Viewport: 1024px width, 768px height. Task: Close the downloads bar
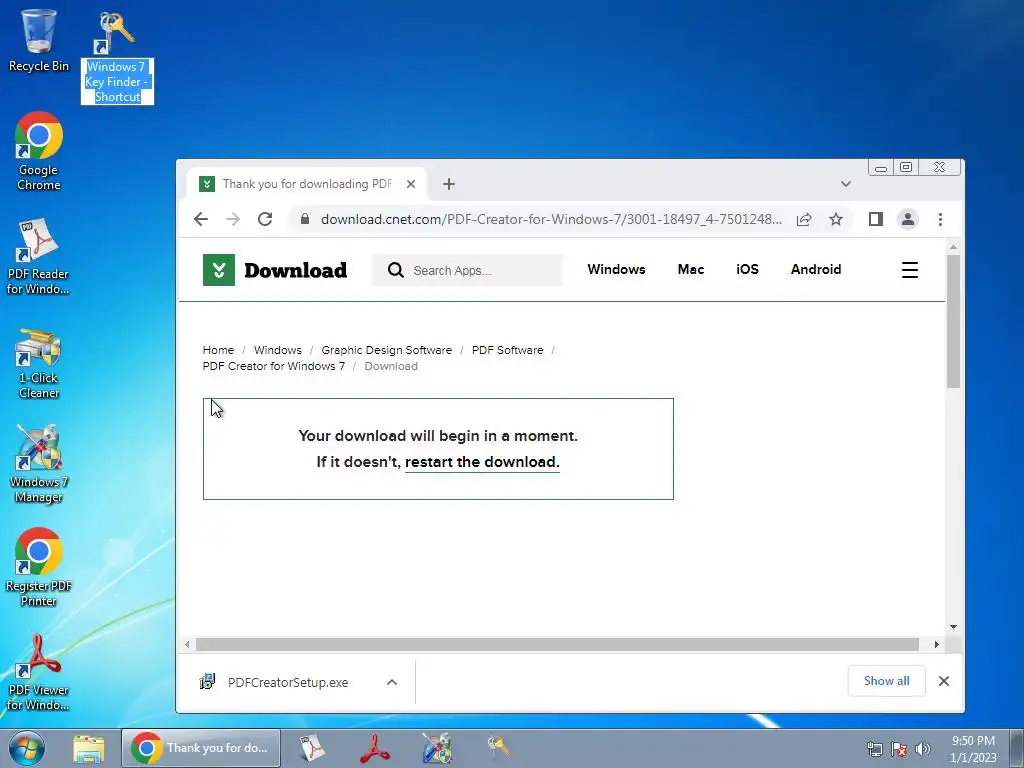pos(944,681)
